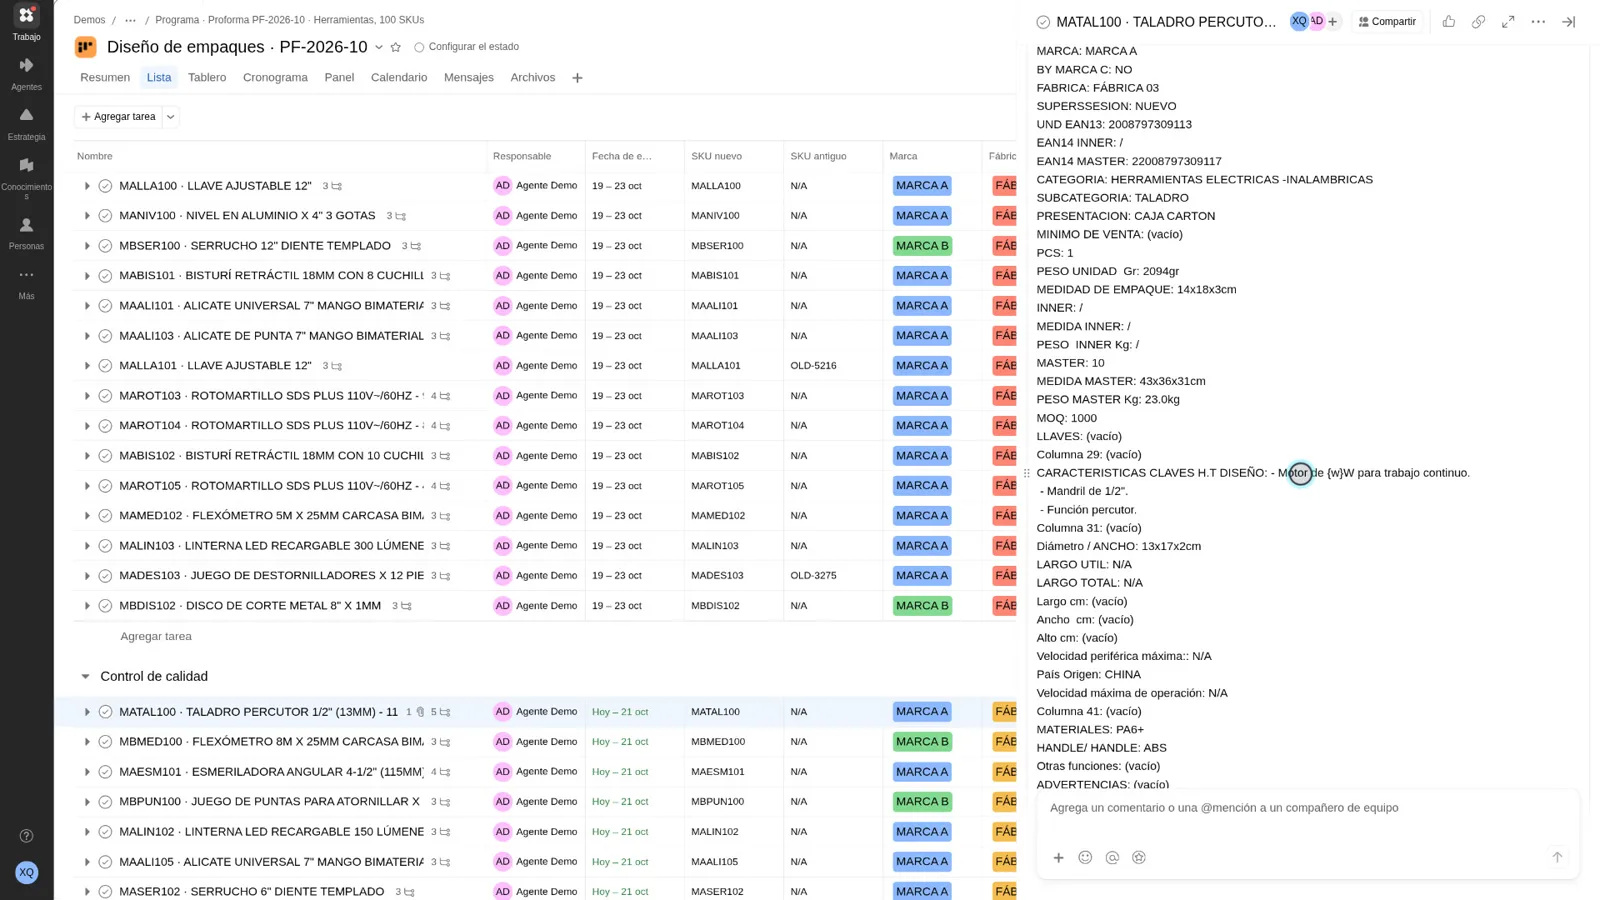
Task: Click Agregar tarea row below MBDIS102
Action: tap(156, 636)
